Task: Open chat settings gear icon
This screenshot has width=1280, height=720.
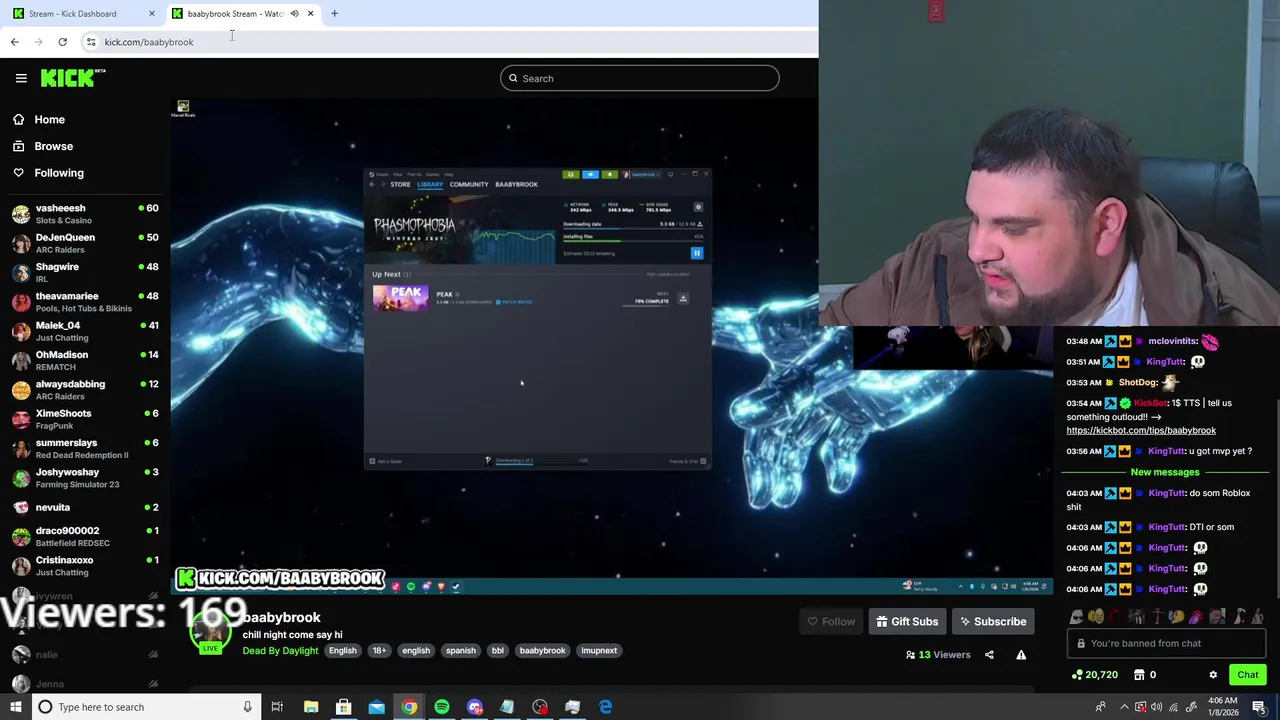Action: click(x=1213, y=675)
